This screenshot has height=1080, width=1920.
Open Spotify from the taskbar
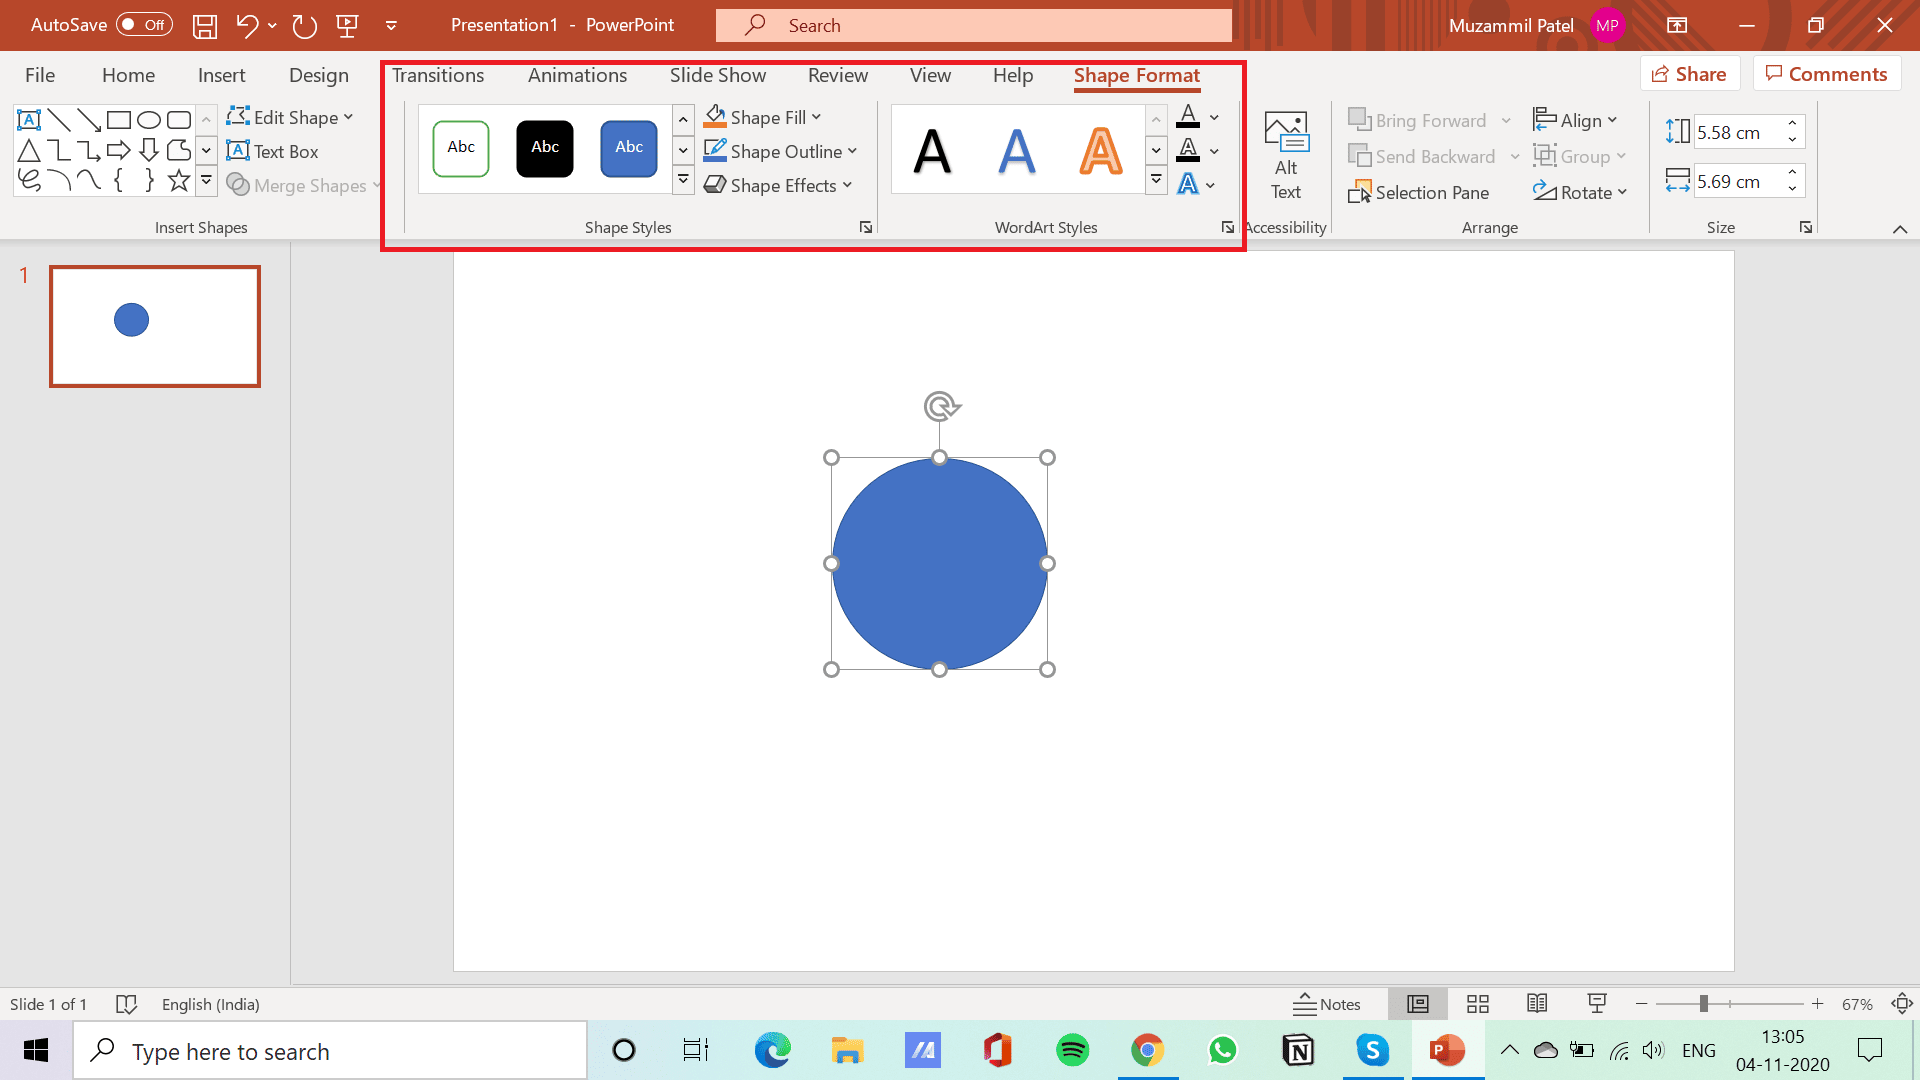1072,1050
